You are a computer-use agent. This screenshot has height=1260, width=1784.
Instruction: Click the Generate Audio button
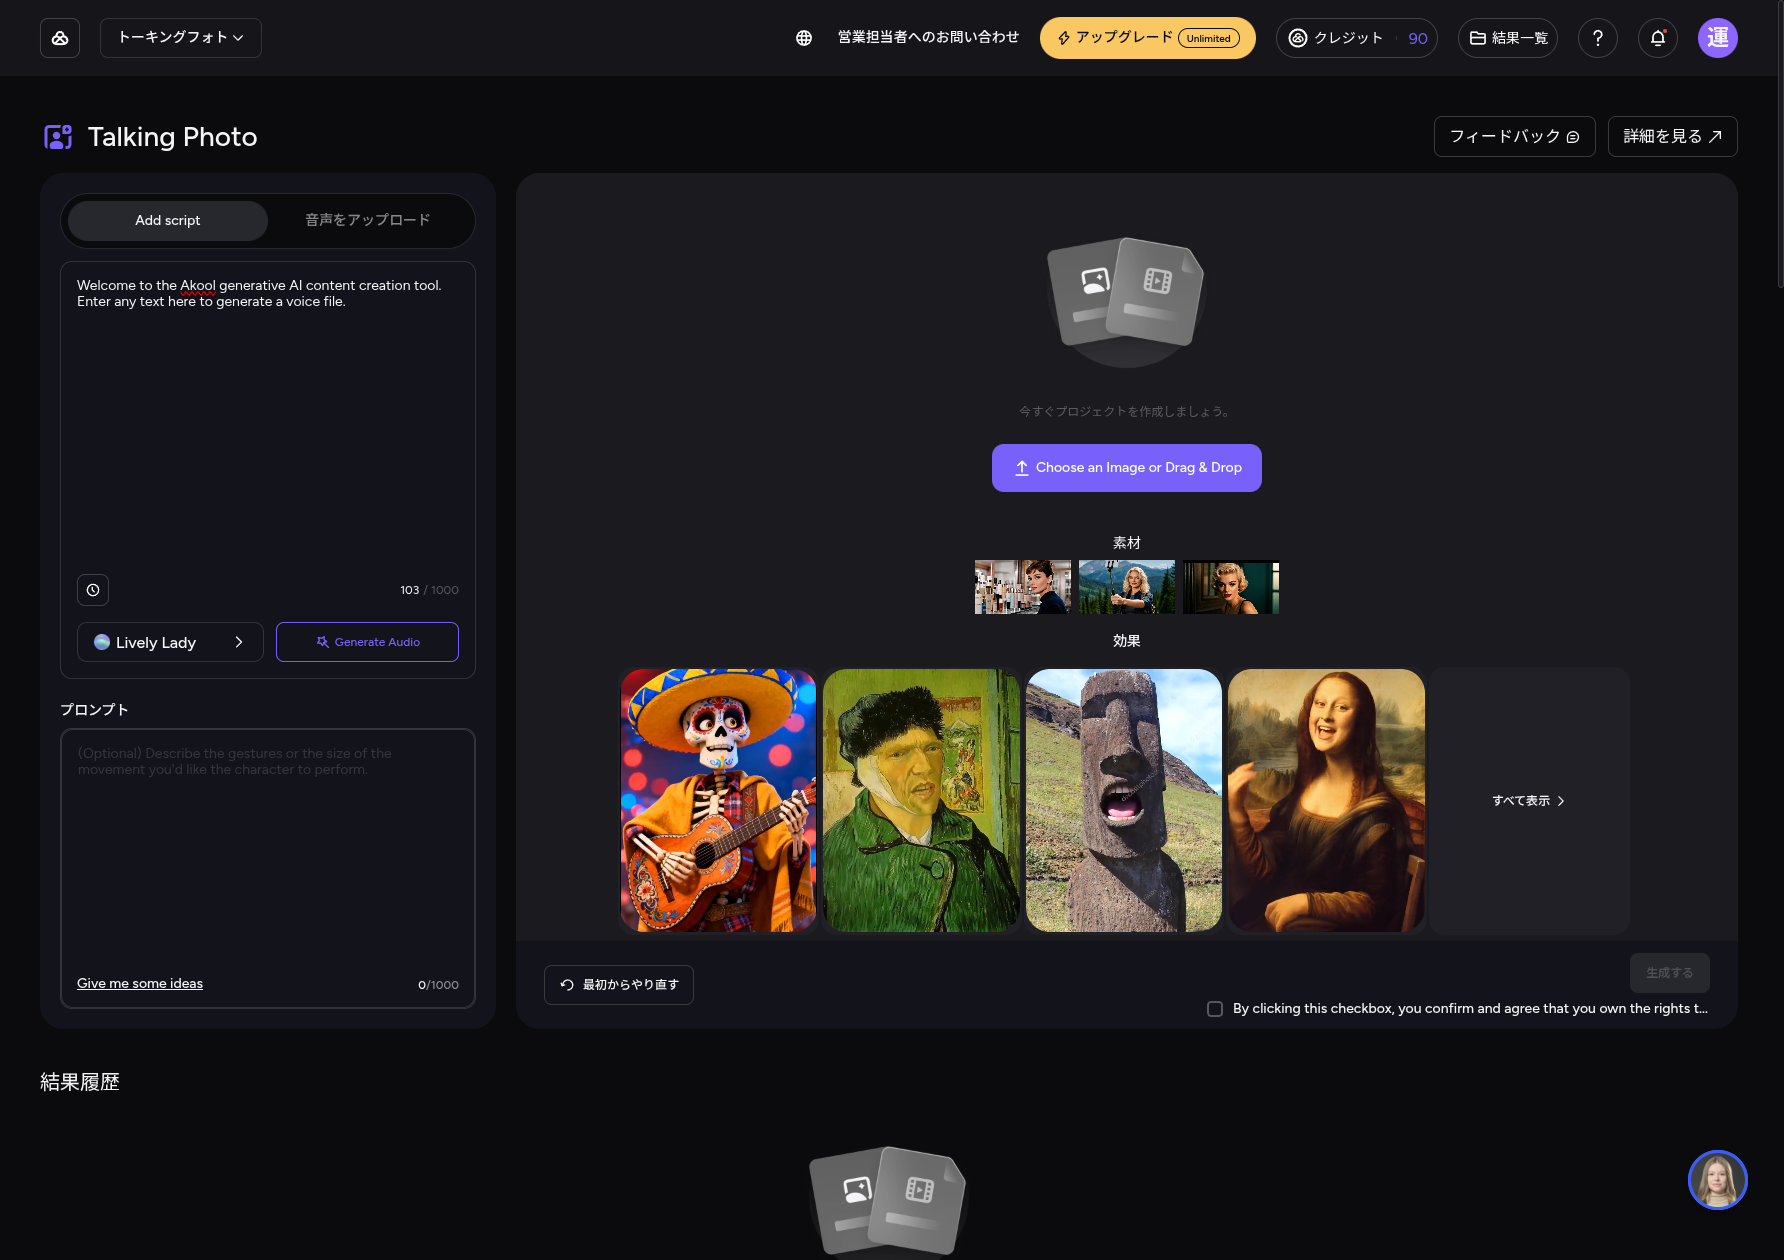tap(367, 642)
